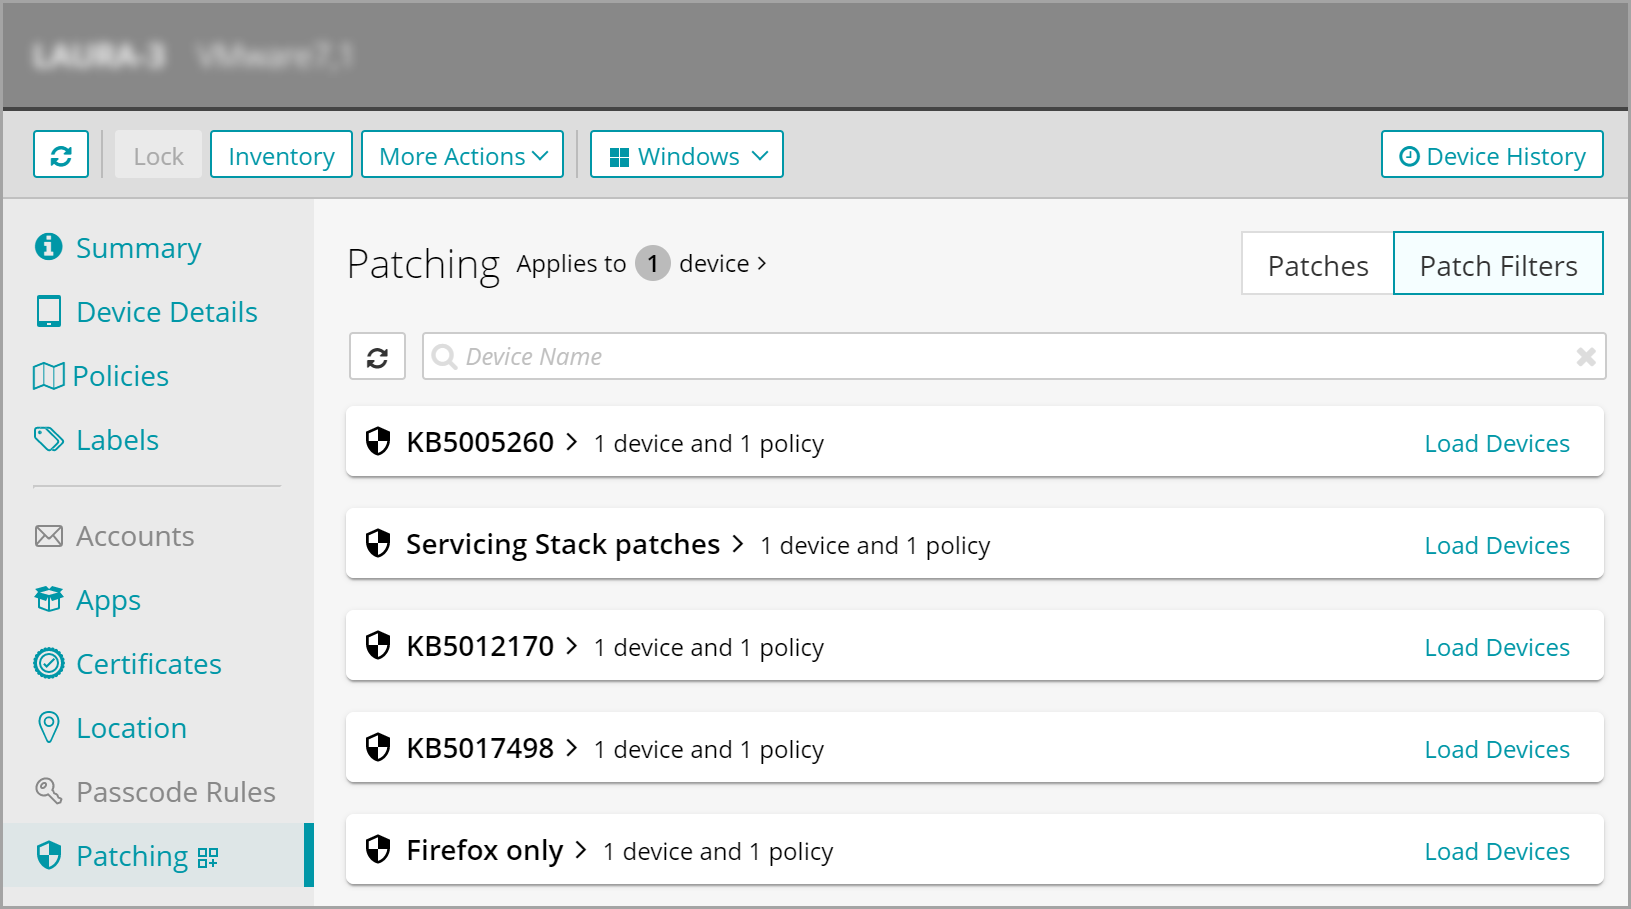Click into the Device Name search box
The height and width of the screenshot is (909, 1631).
pos(1000,357)
